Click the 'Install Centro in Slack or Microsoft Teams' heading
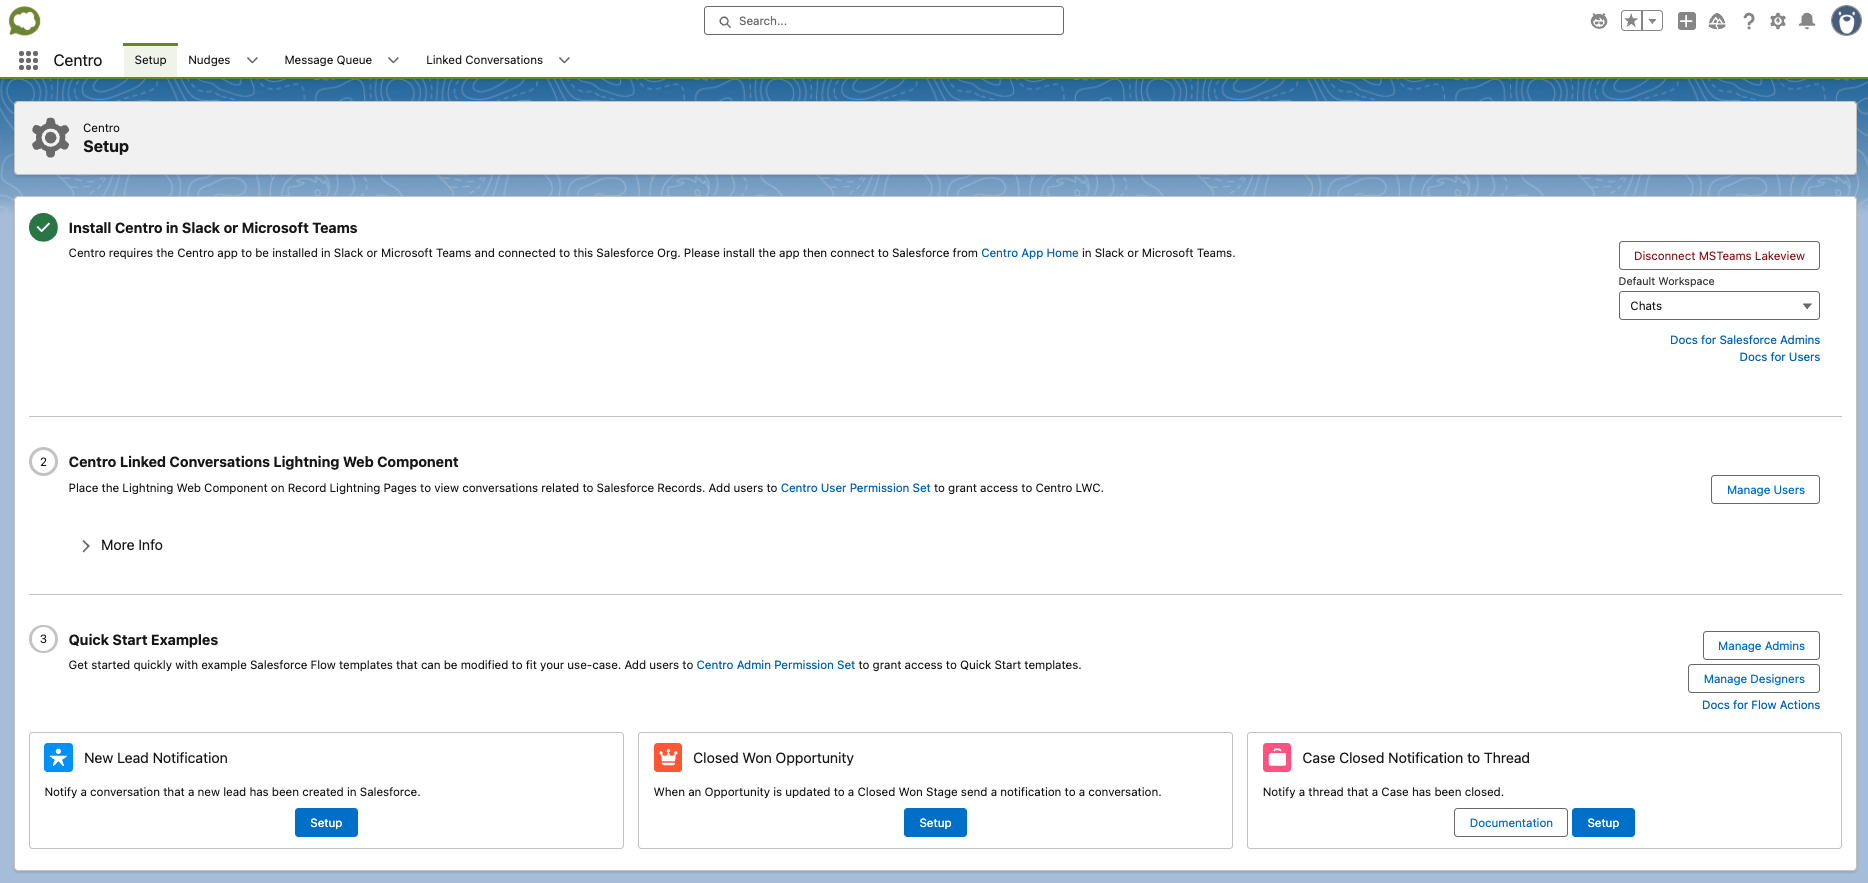This screenshot has height=883, width=1868. (x=213, y=228)
